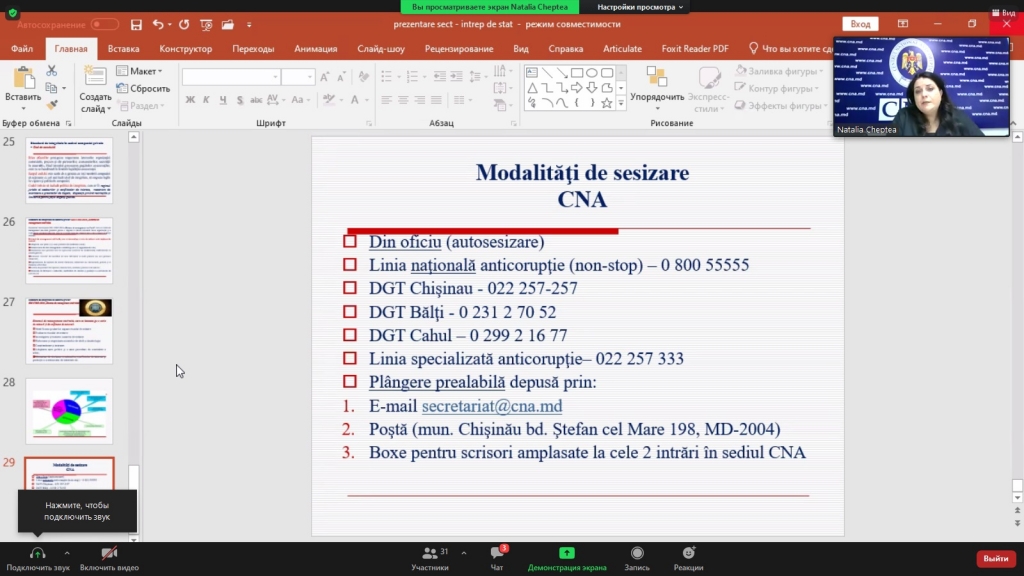The height and width of the screenshot is (576, 1024).
Task: Select slide 28 thumbnail with pie chart
Action: click(69, 410)
